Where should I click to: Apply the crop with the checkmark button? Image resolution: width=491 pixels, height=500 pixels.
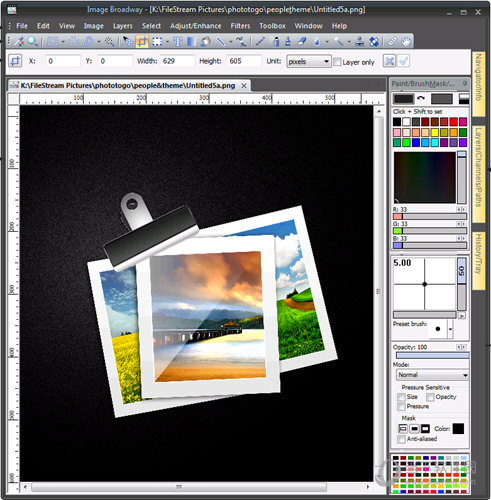[x=403, y=61]
